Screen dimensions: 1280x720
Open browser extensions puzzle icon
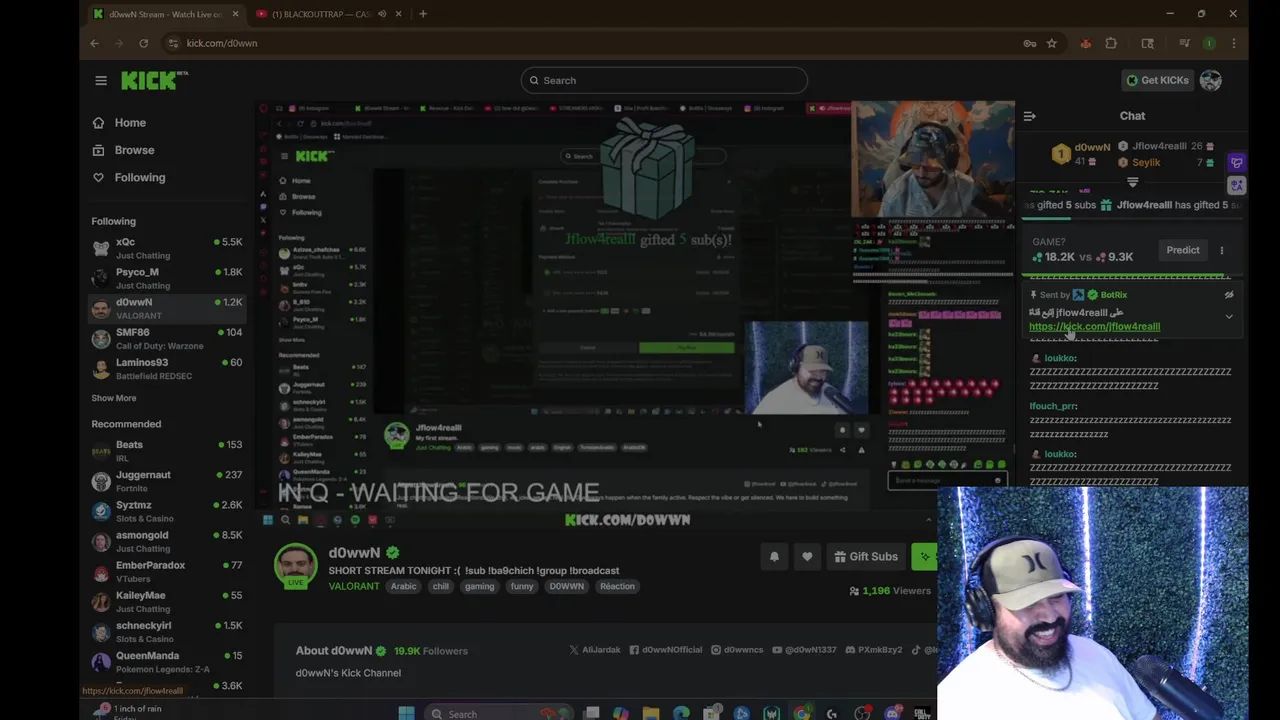click(x=1111, y=43)
